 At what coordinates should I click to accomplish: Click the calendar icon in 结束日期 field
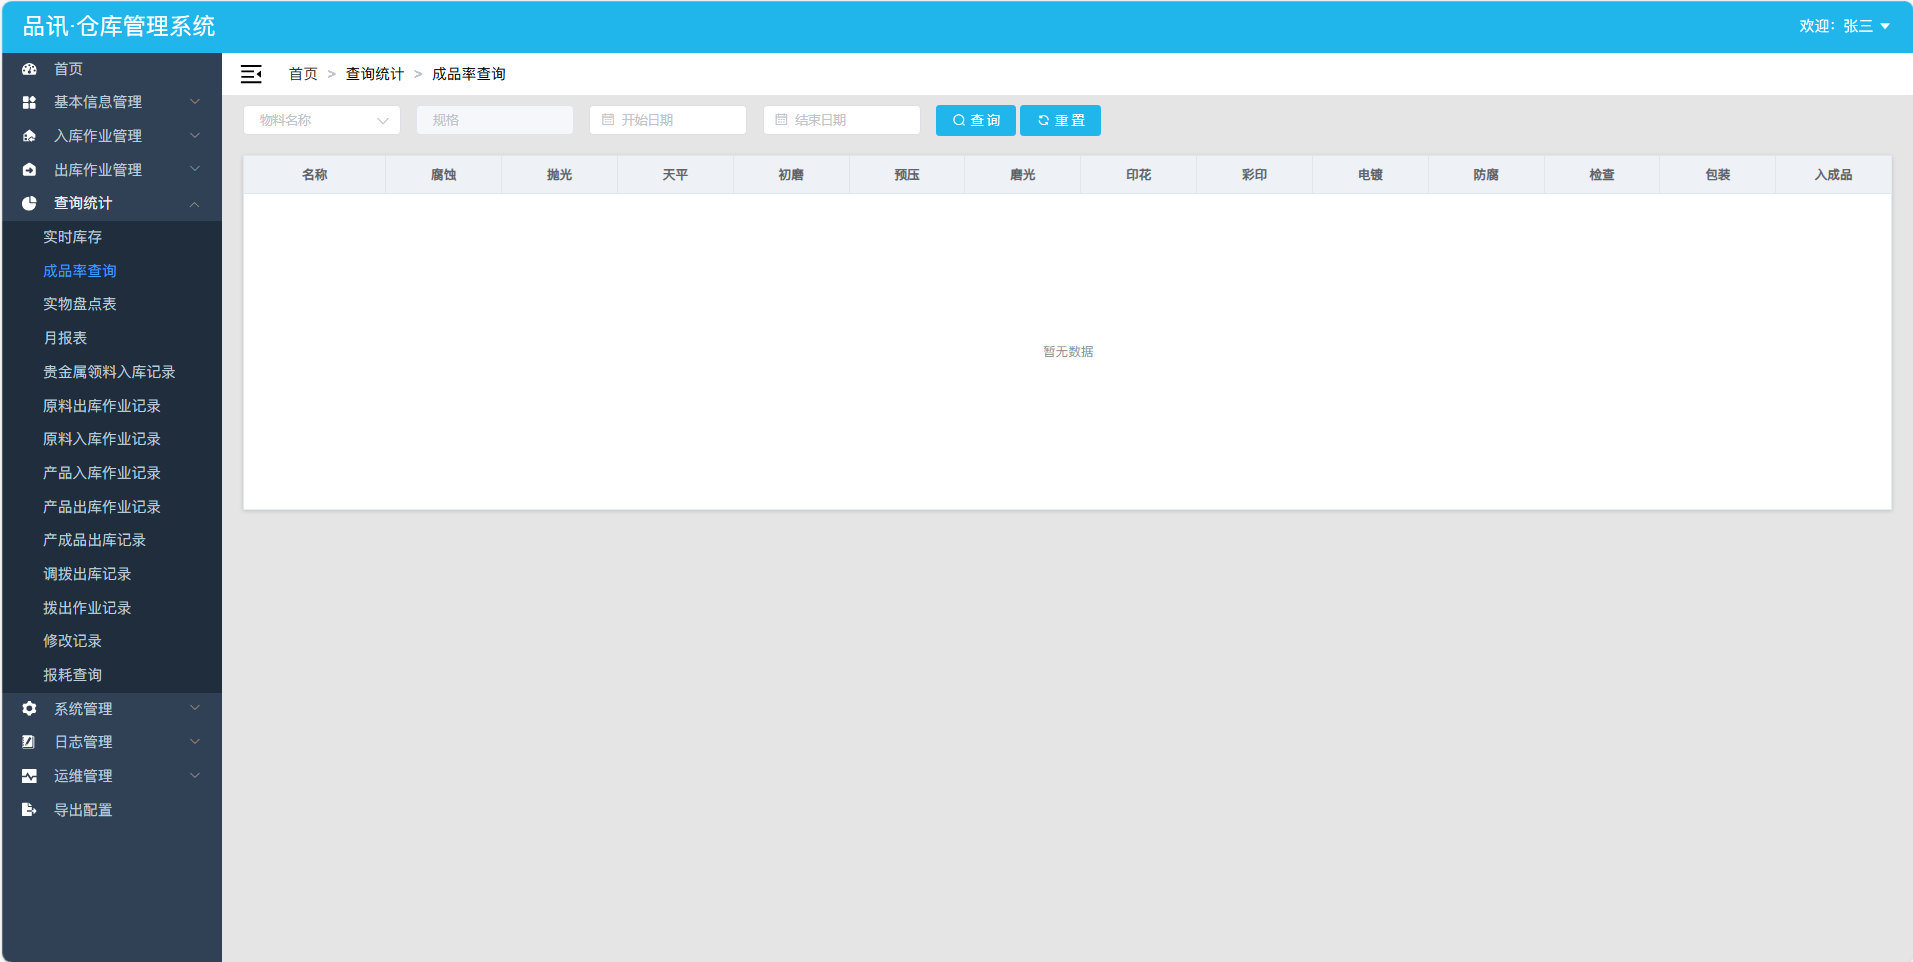(781, 120)
